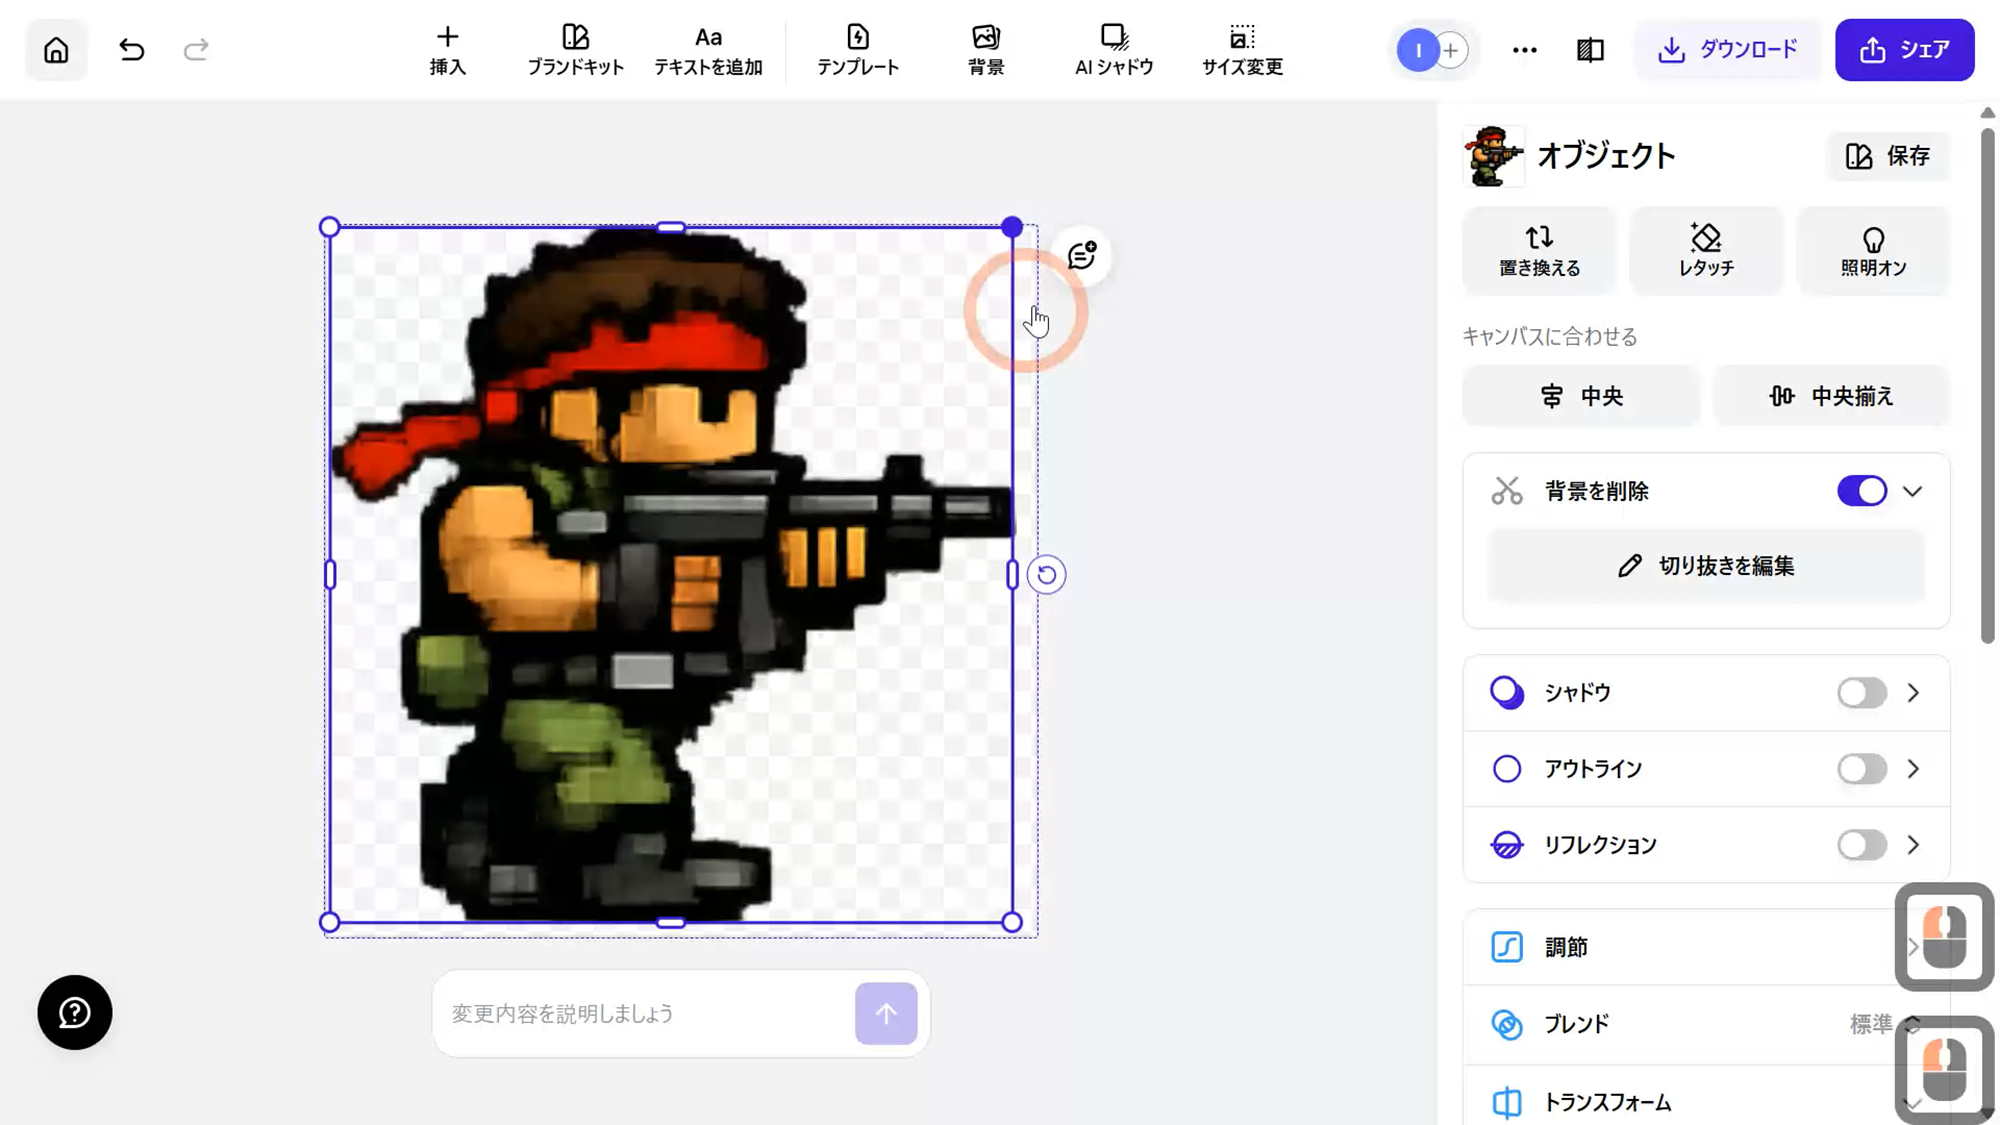The width and height of the screenshot is (2000, 1125).
Task: Click the ダウンロード download button
Action: click(1728, 50)
